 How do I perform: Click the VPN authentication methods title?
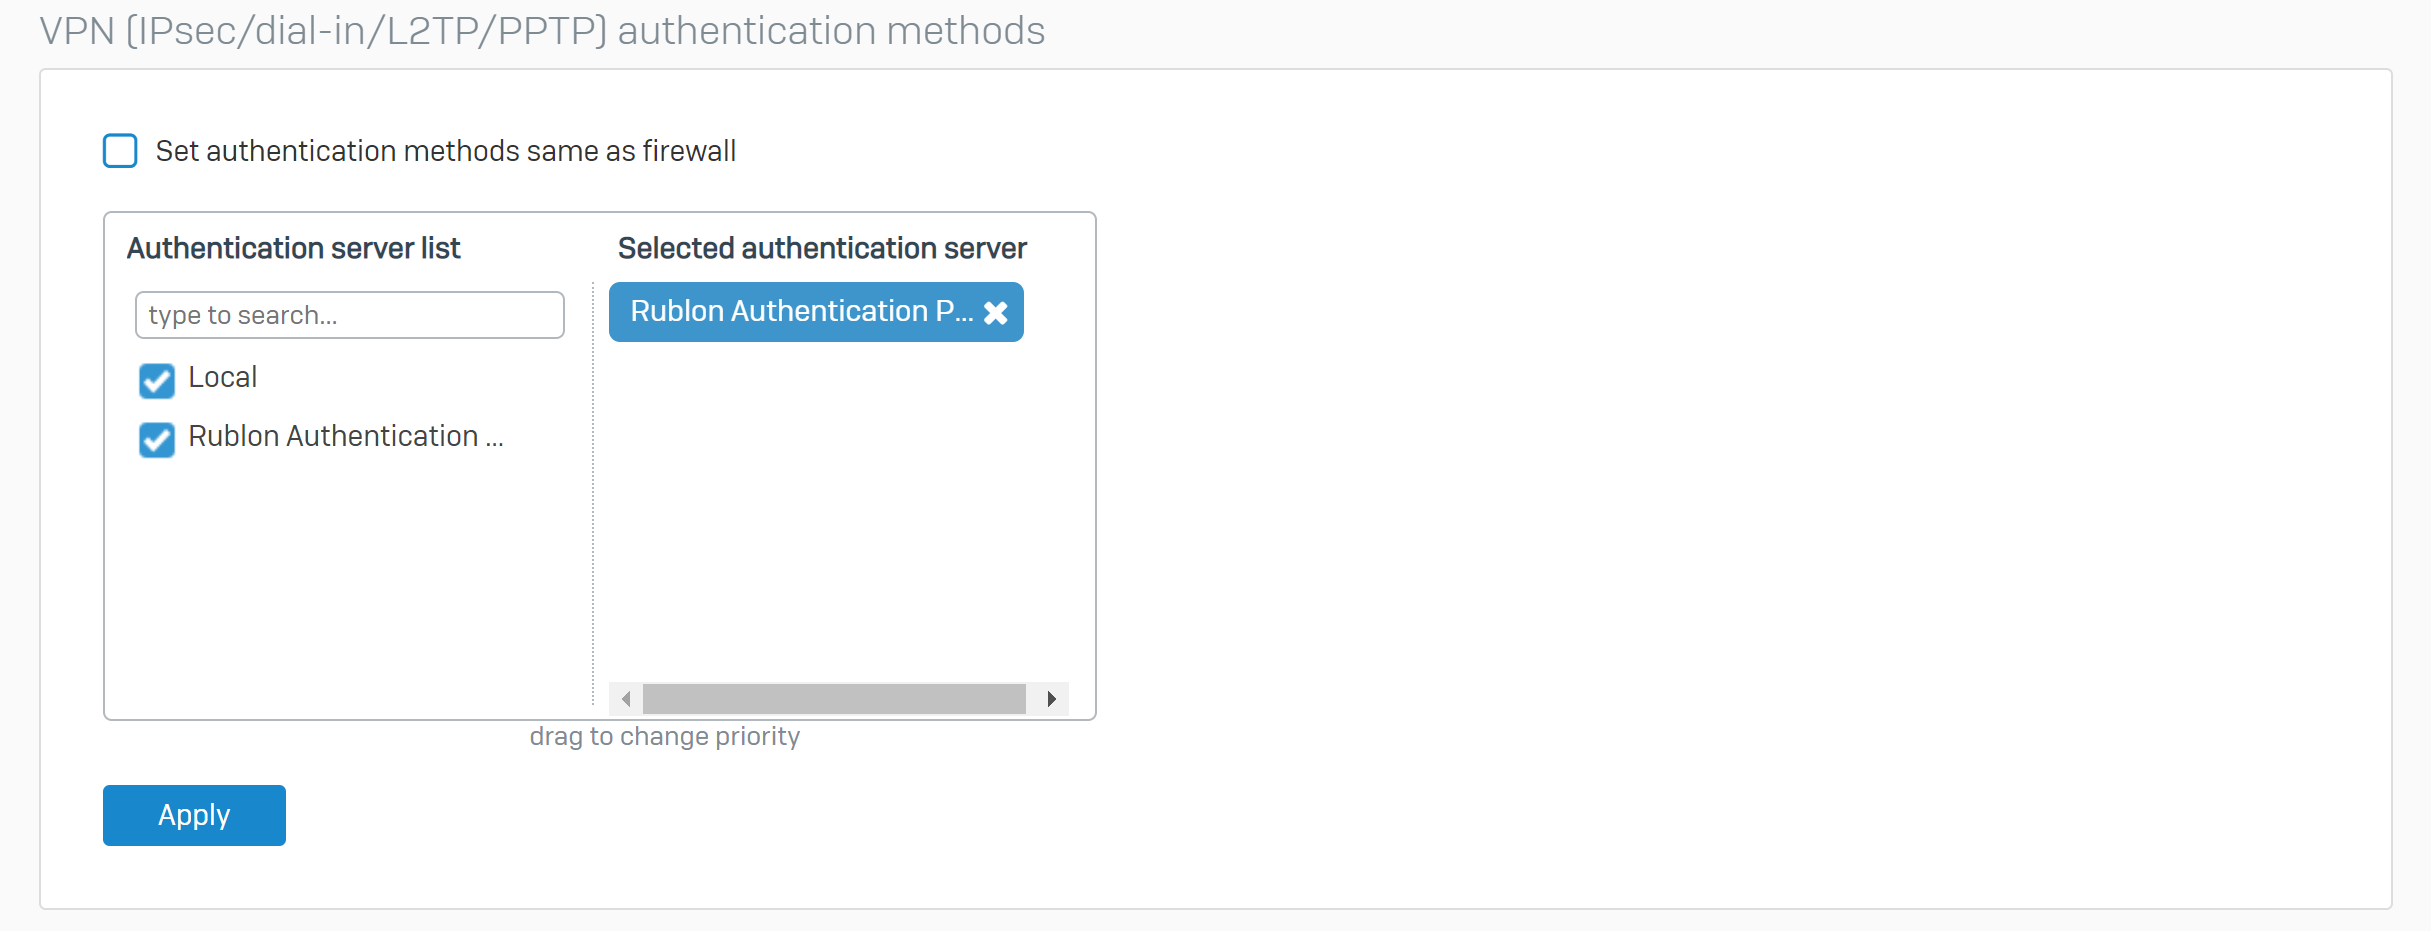(542, 31)
